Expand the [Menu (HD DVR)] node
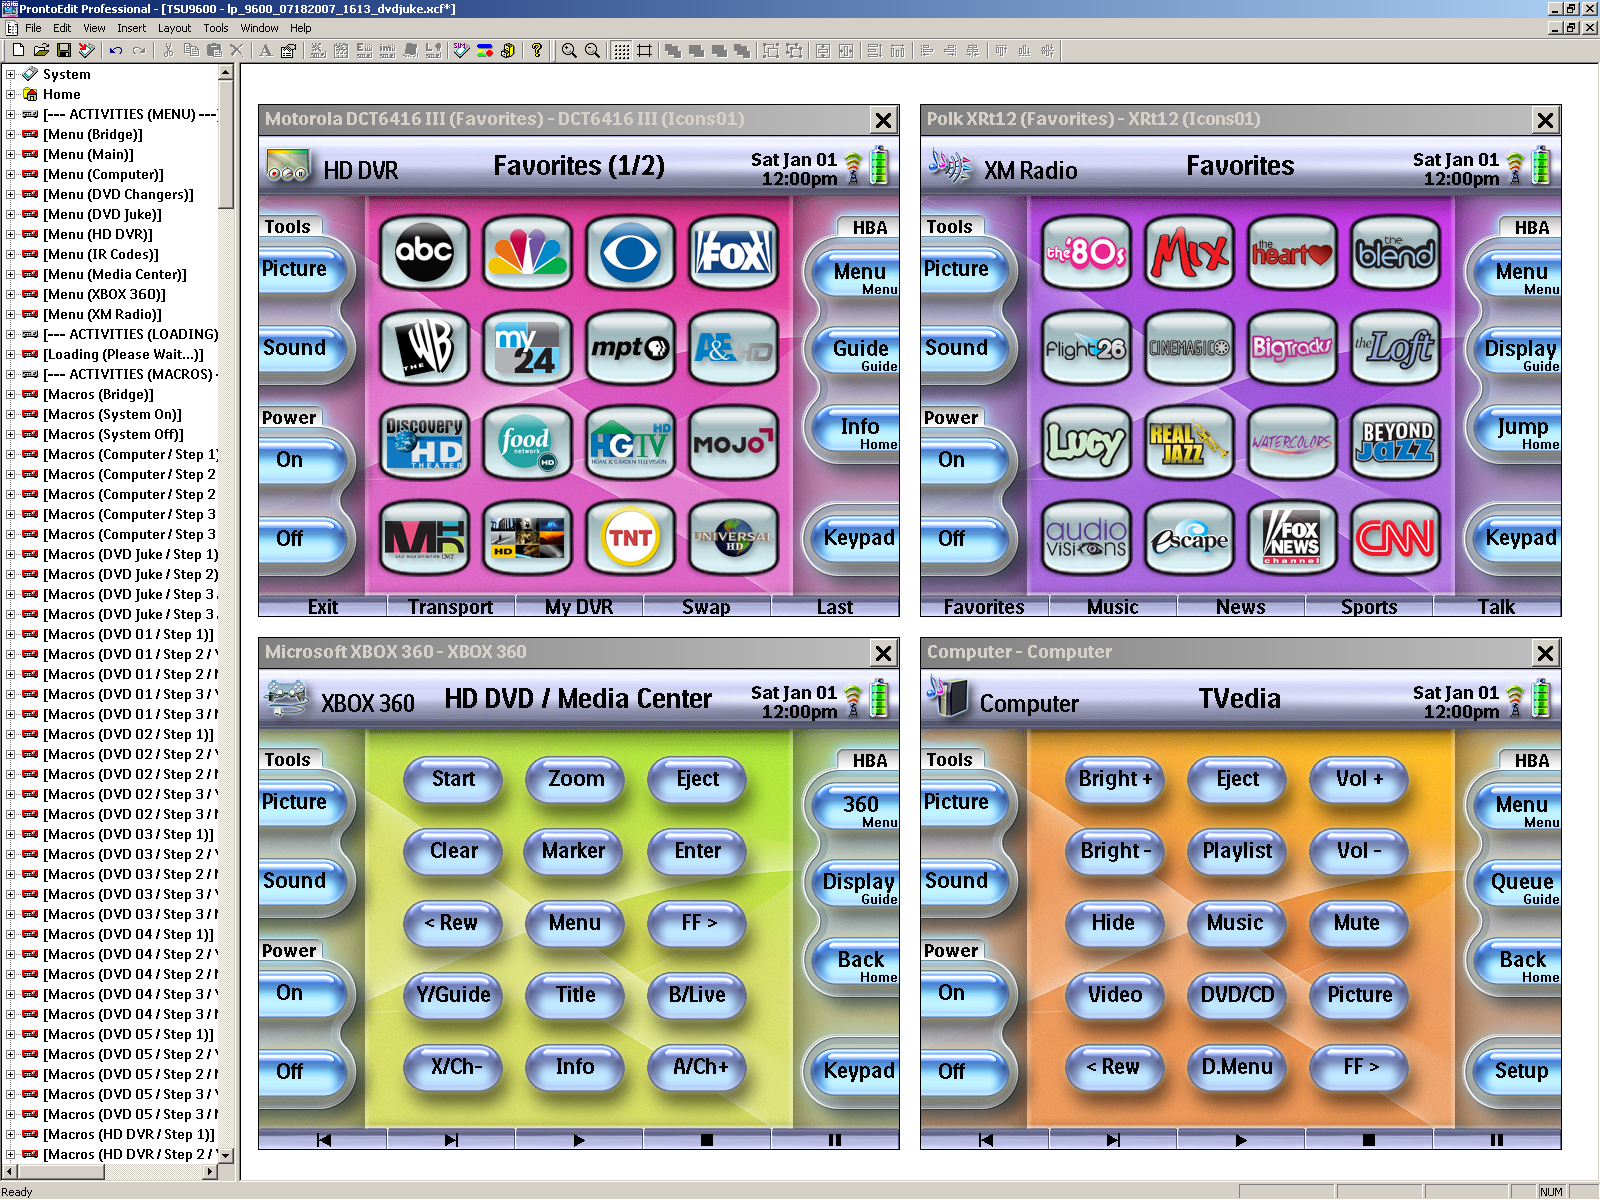Viewport: 1600px width, 1200px height. click(10, 234)
